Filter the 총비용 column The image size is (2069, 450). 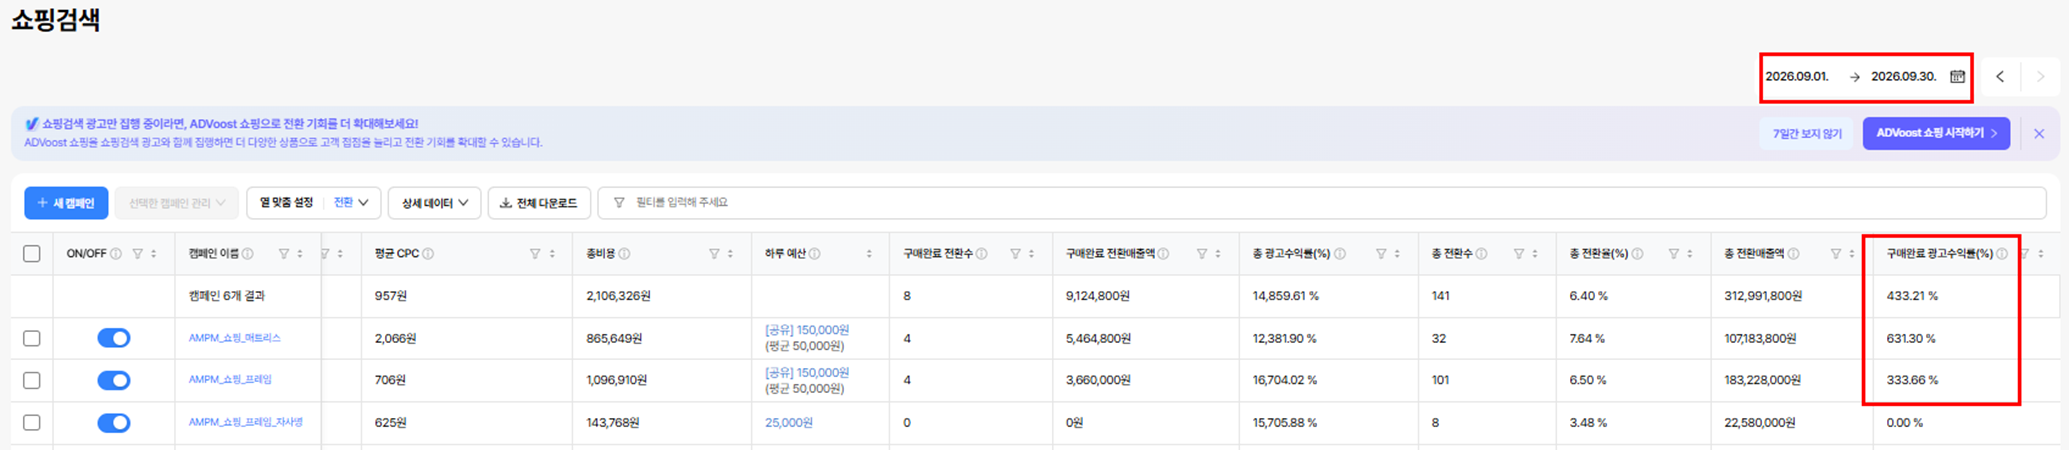click(714, 254)
